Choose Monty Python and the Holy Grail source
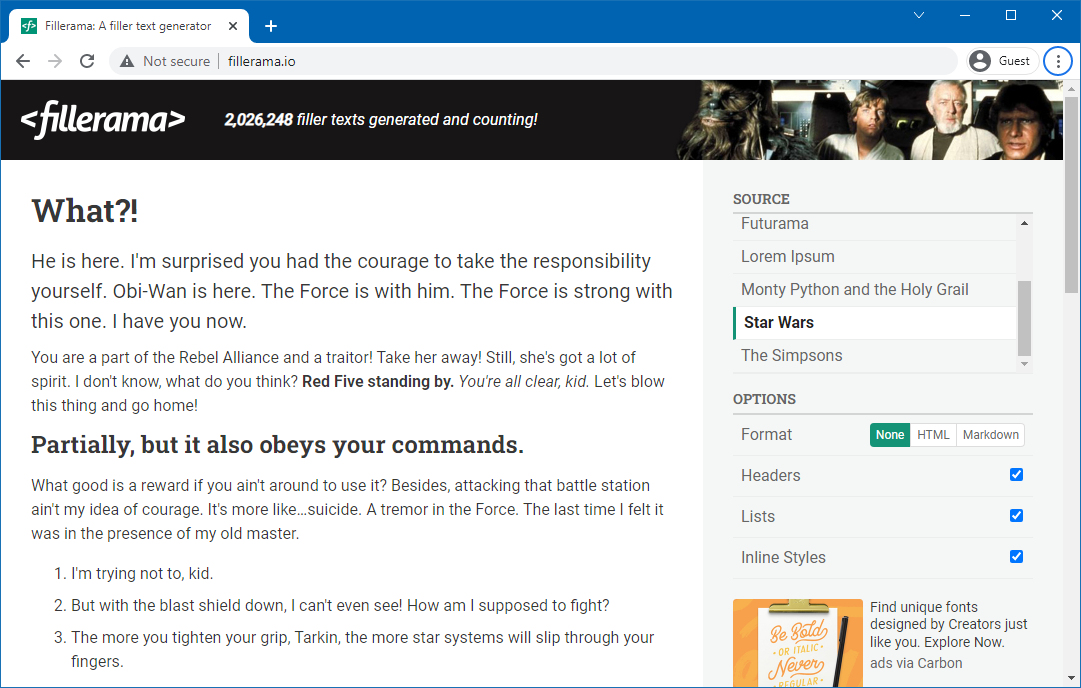Image resolution: width=1081 pixels, height=688 pixels. (x=874, y=290)
